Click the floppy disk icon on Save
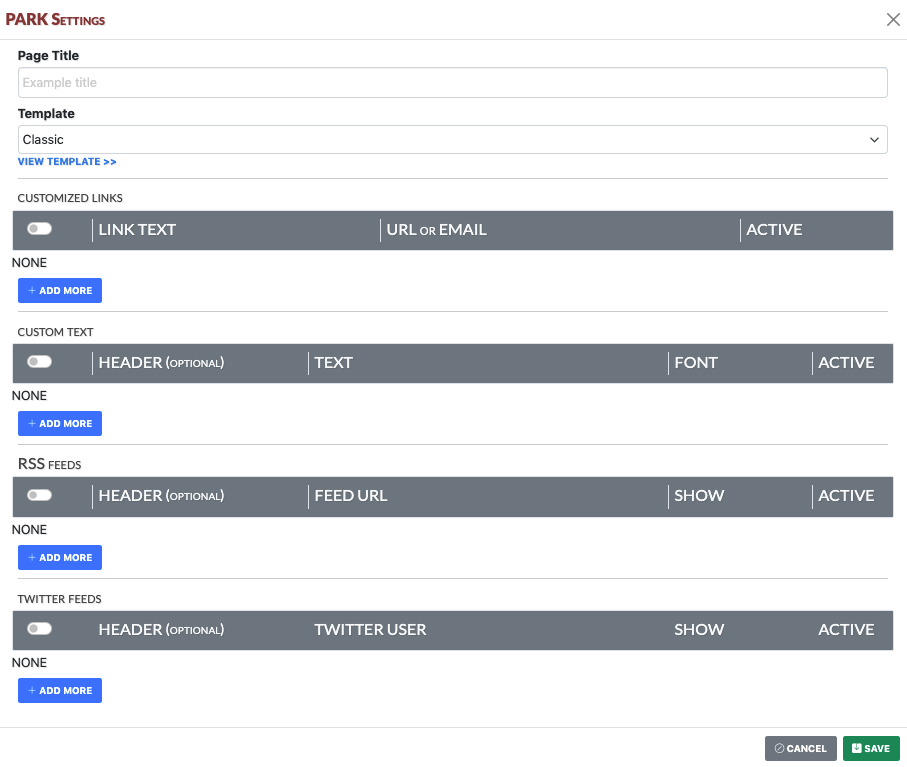The width and height of the screenshot is (907, 767). click(x=857, y=748)
